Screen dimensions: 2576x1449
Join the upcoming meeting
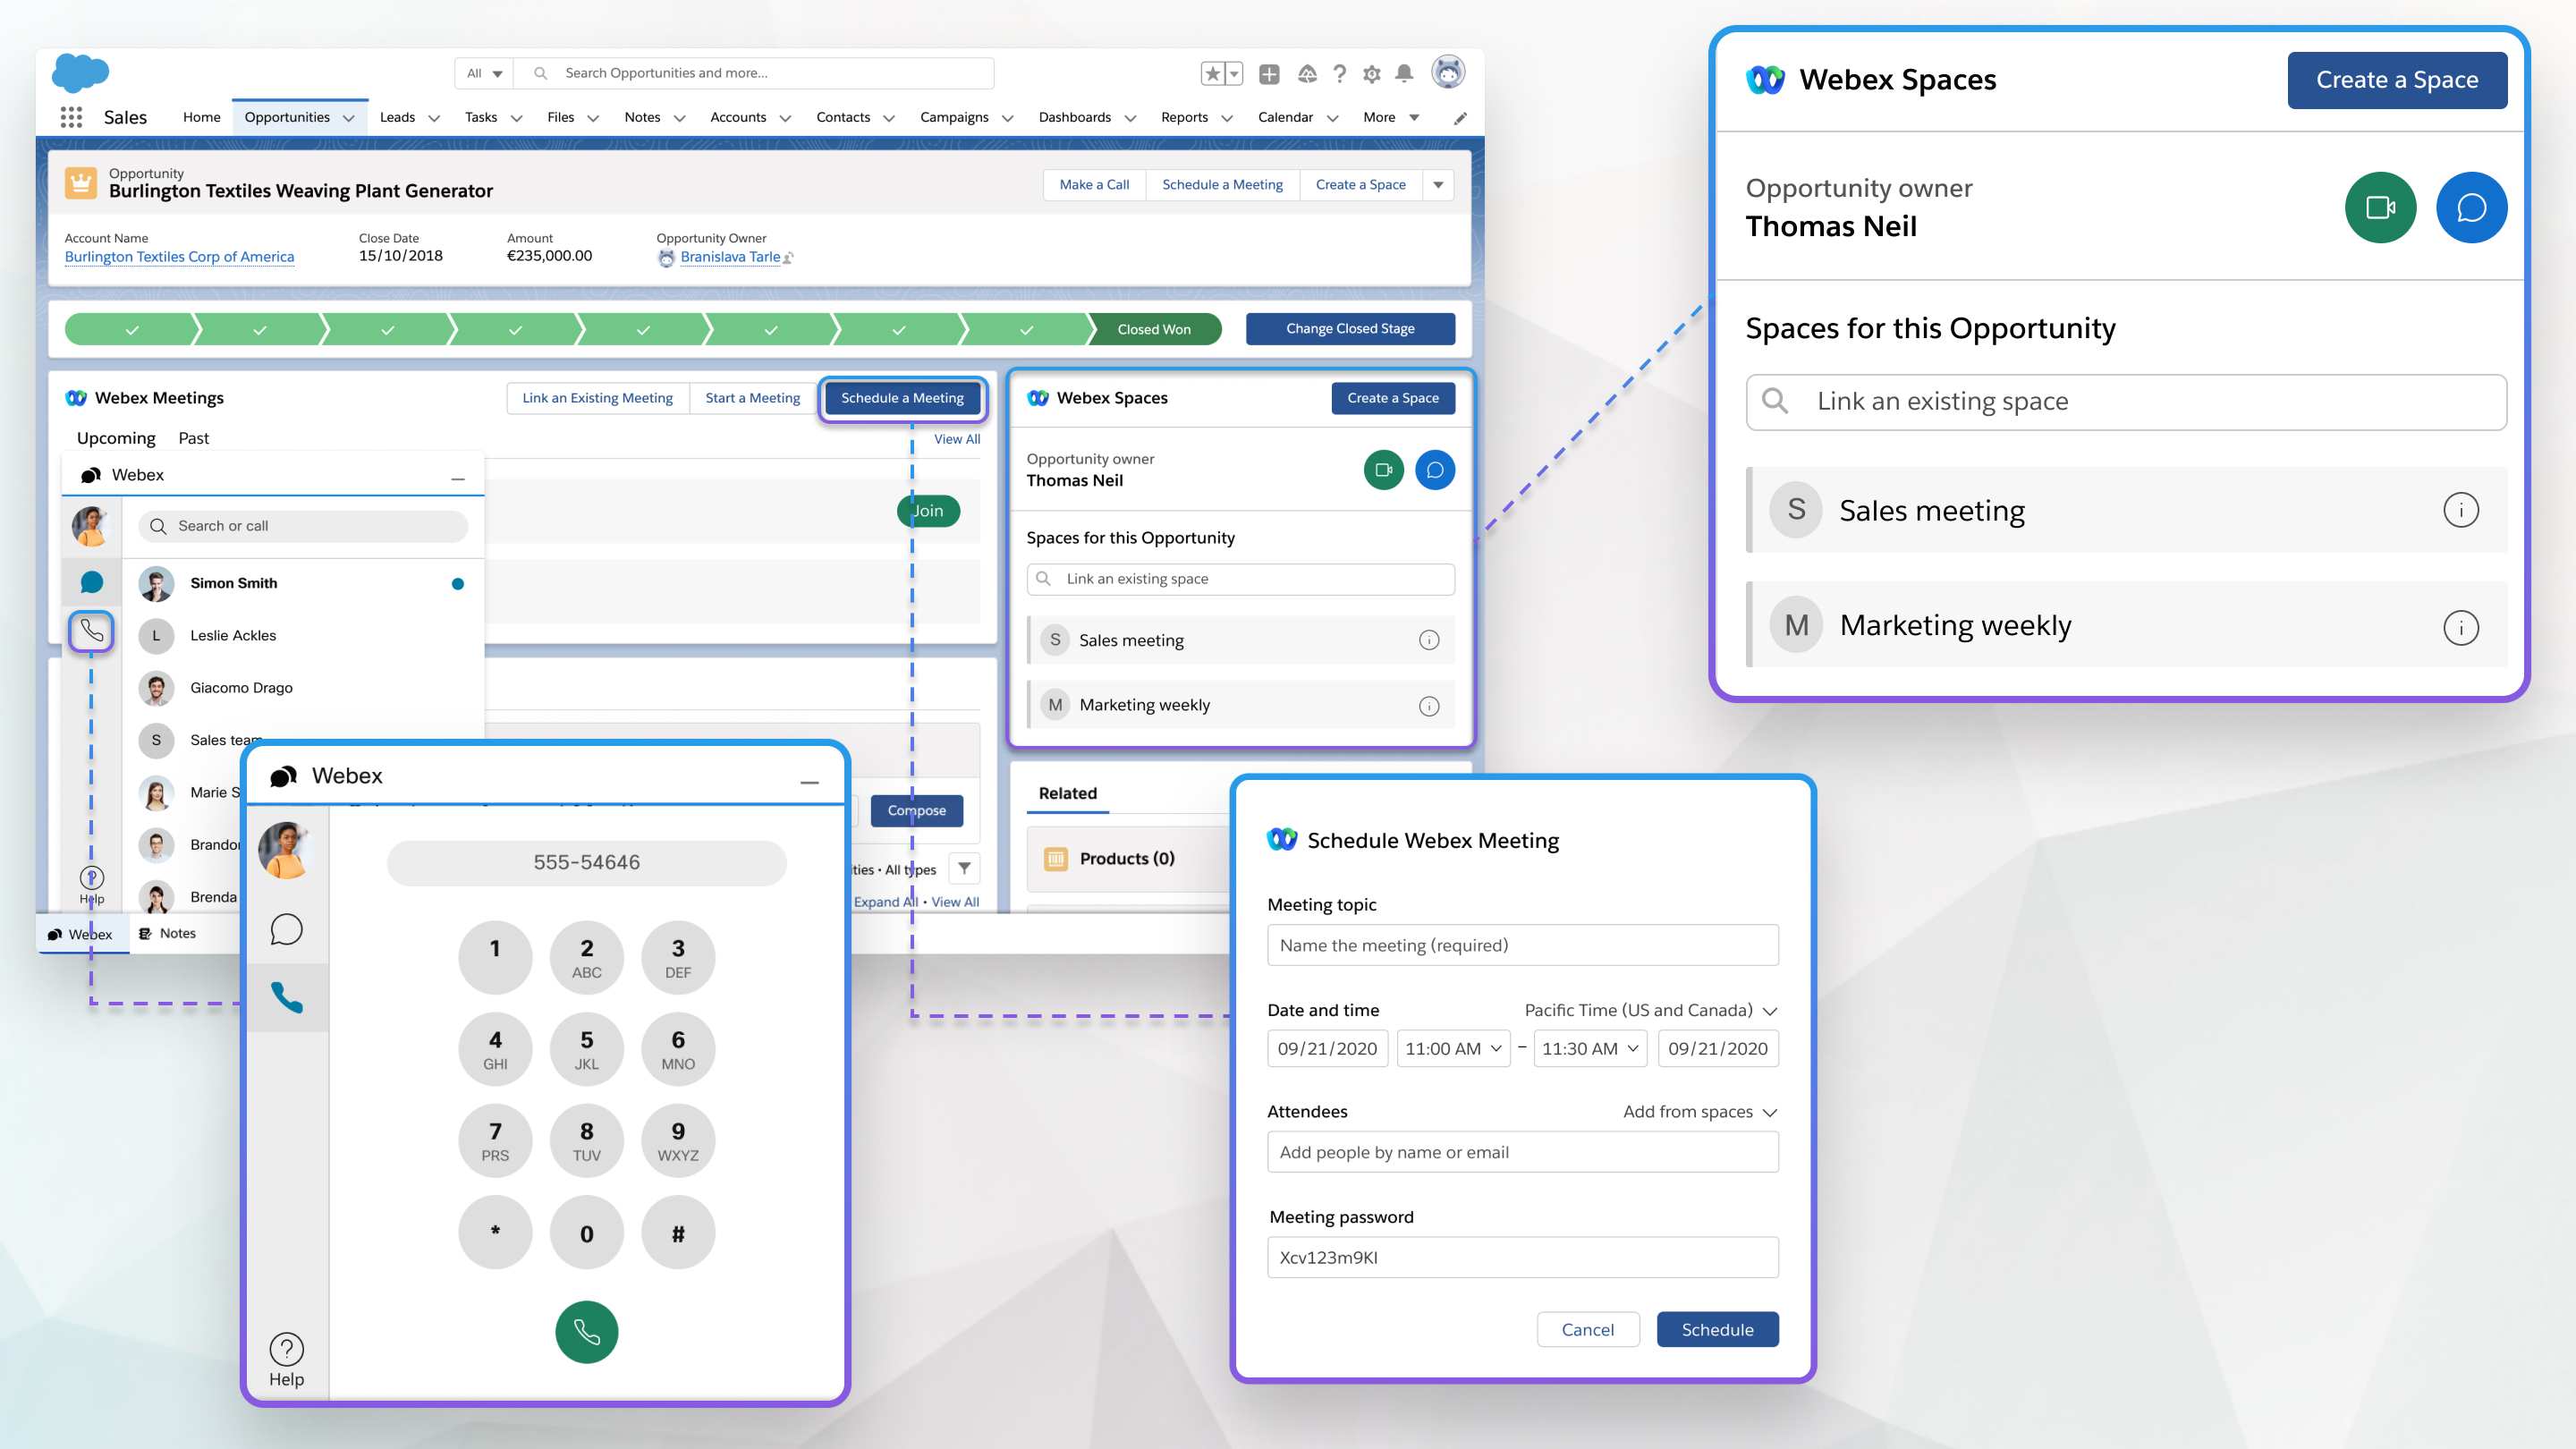point(928,511)
